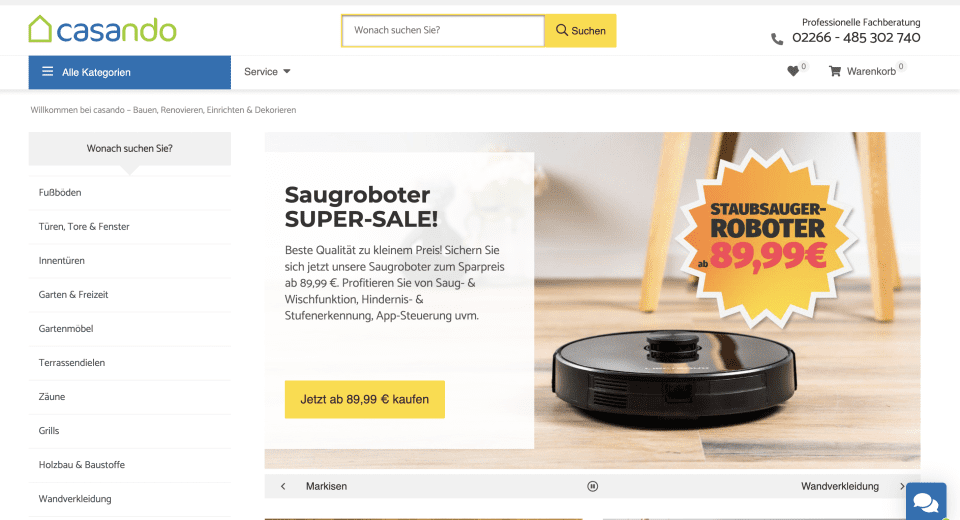Pause the banner slideshow
Viewport: 960px width, 520px height.
[592, 486]
